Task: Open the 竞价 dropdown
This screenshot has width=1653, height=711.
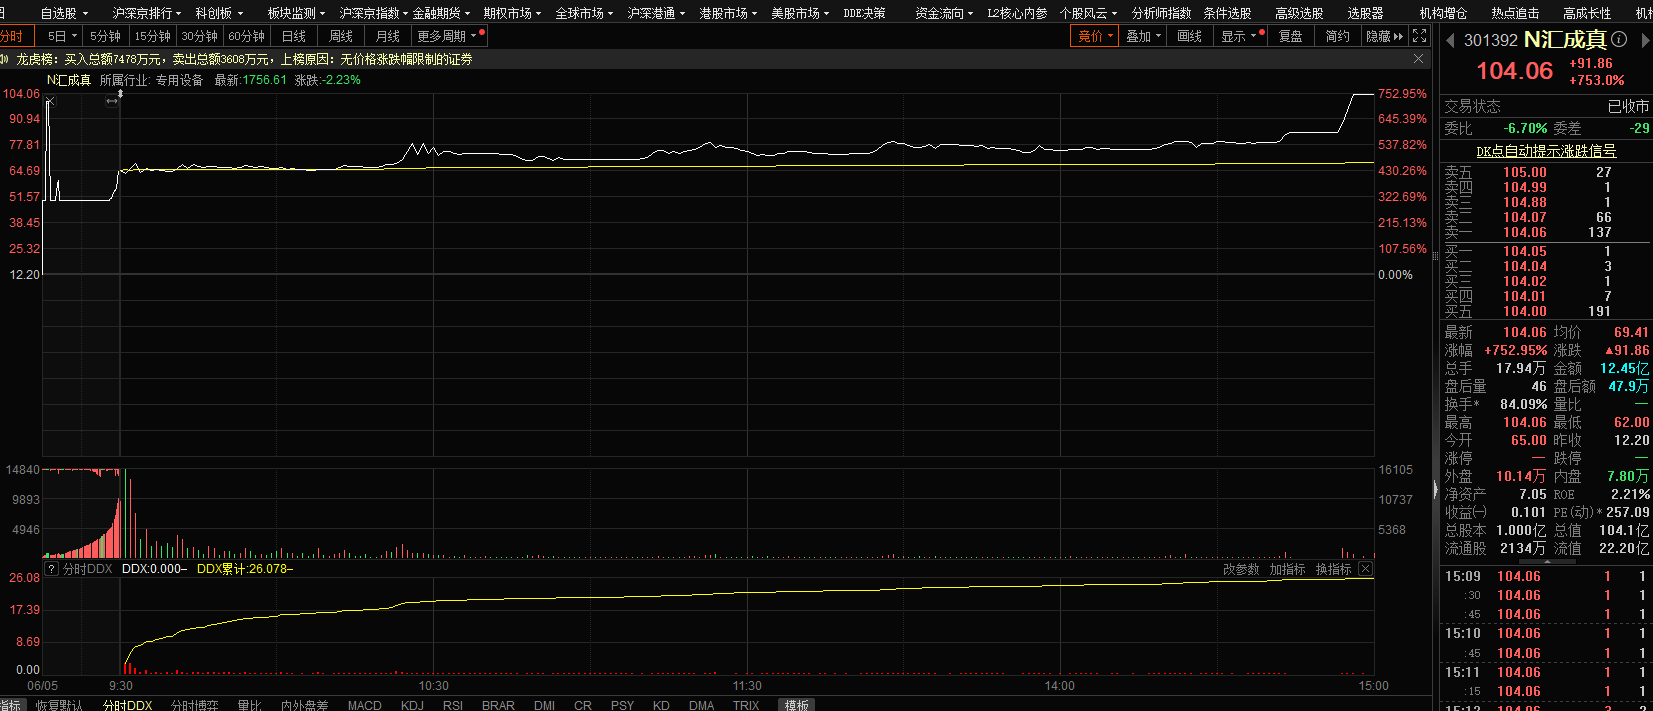Action: [1096, 36]
